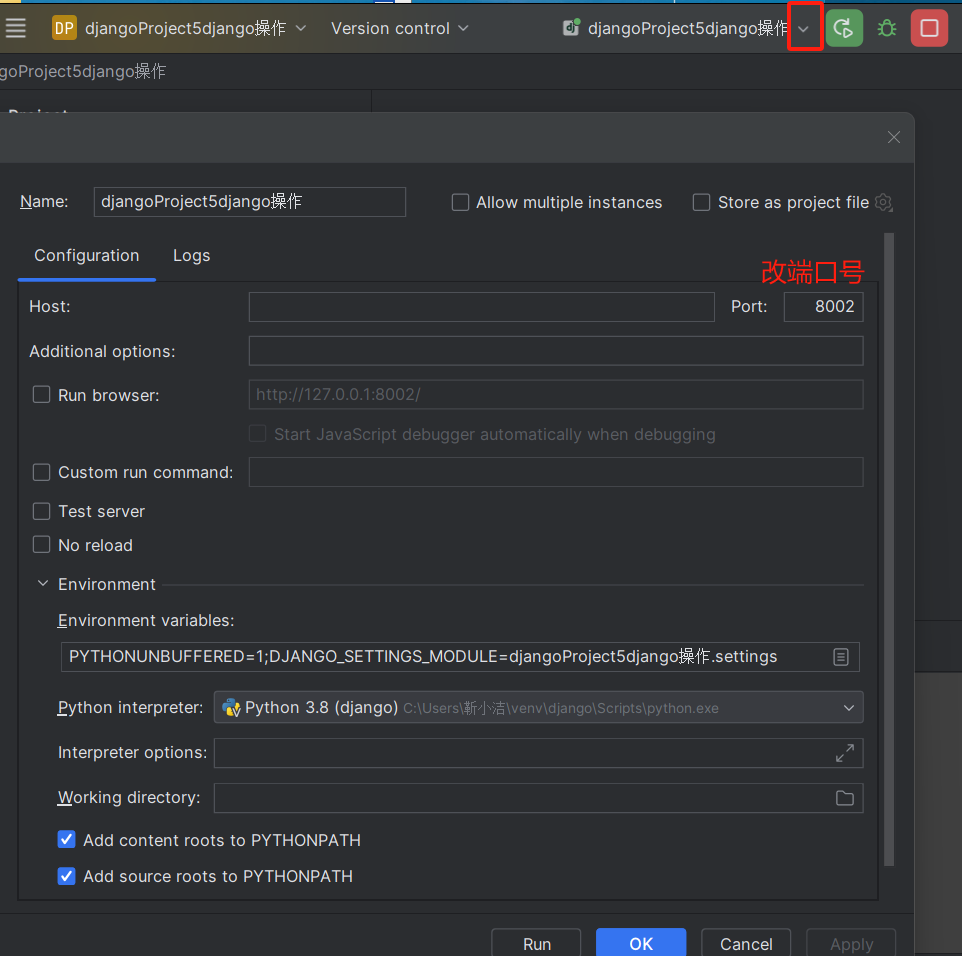Enable the No reload option
Screen dimensions: 962x956
tap(41, 544)
